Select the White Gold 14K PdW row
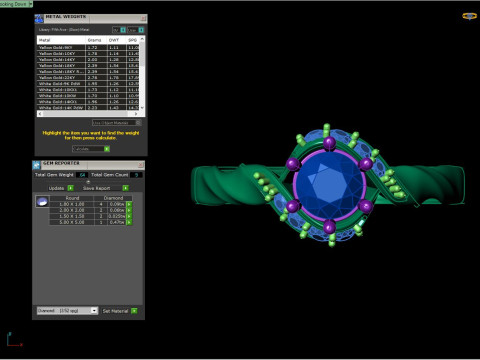Viewport: 480px width, 360px height. click(88, 108)
